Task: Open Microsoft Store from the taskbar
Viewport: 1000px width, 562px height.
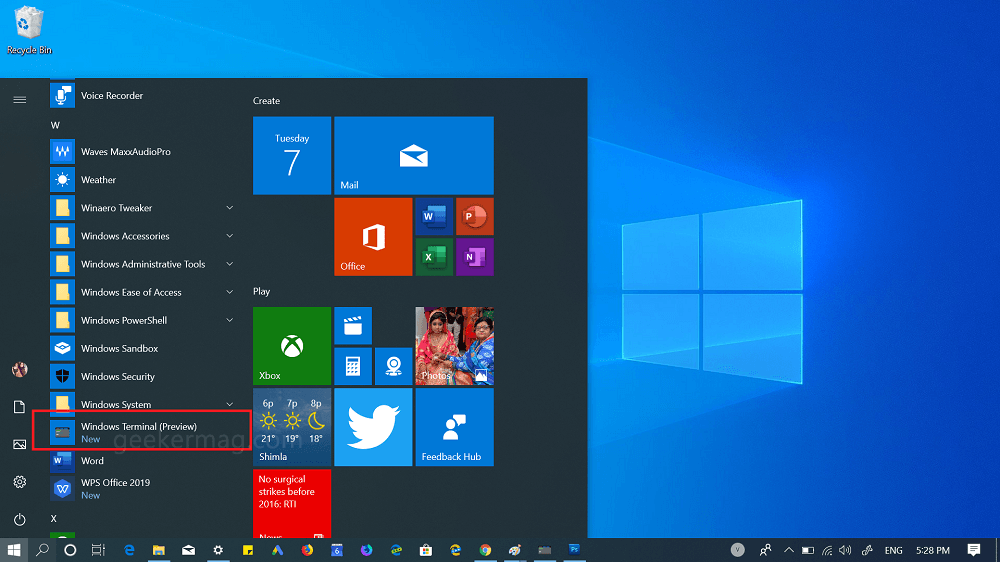Action: point(425,550)
